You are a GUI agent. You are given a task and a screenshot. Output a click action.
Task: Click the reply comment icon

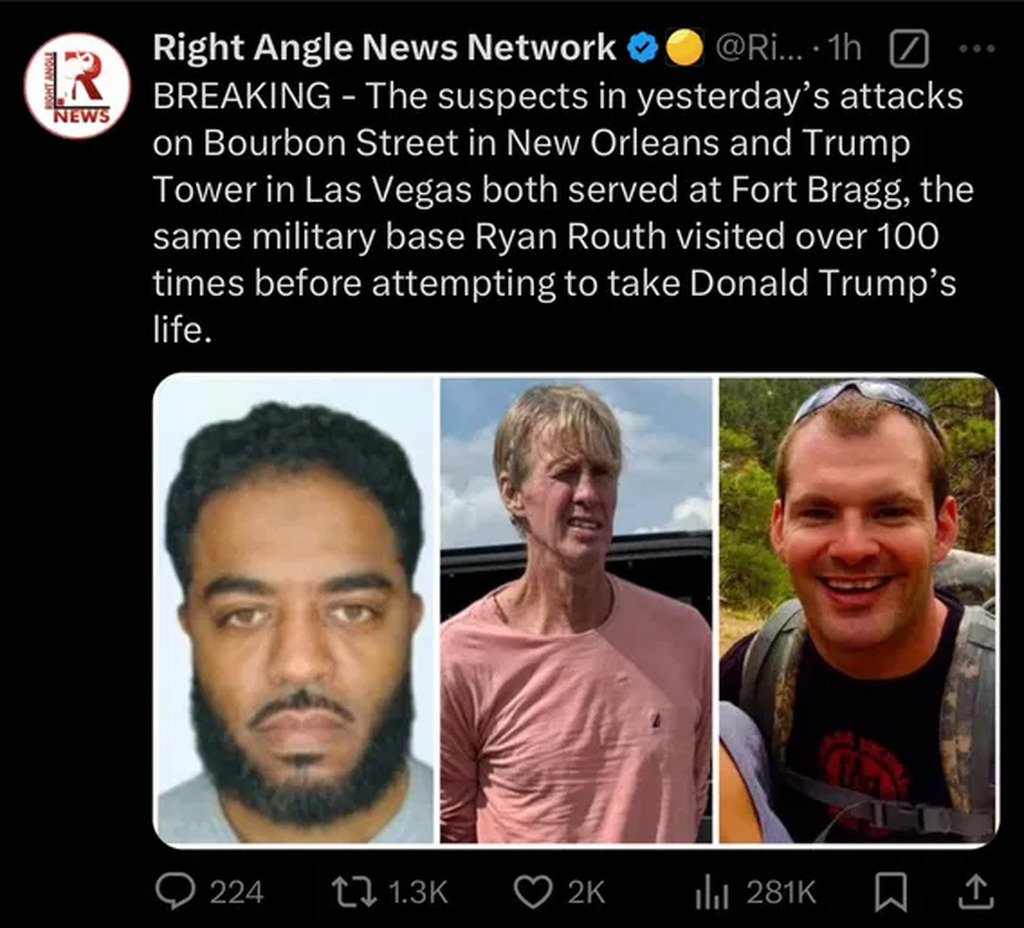175,892
